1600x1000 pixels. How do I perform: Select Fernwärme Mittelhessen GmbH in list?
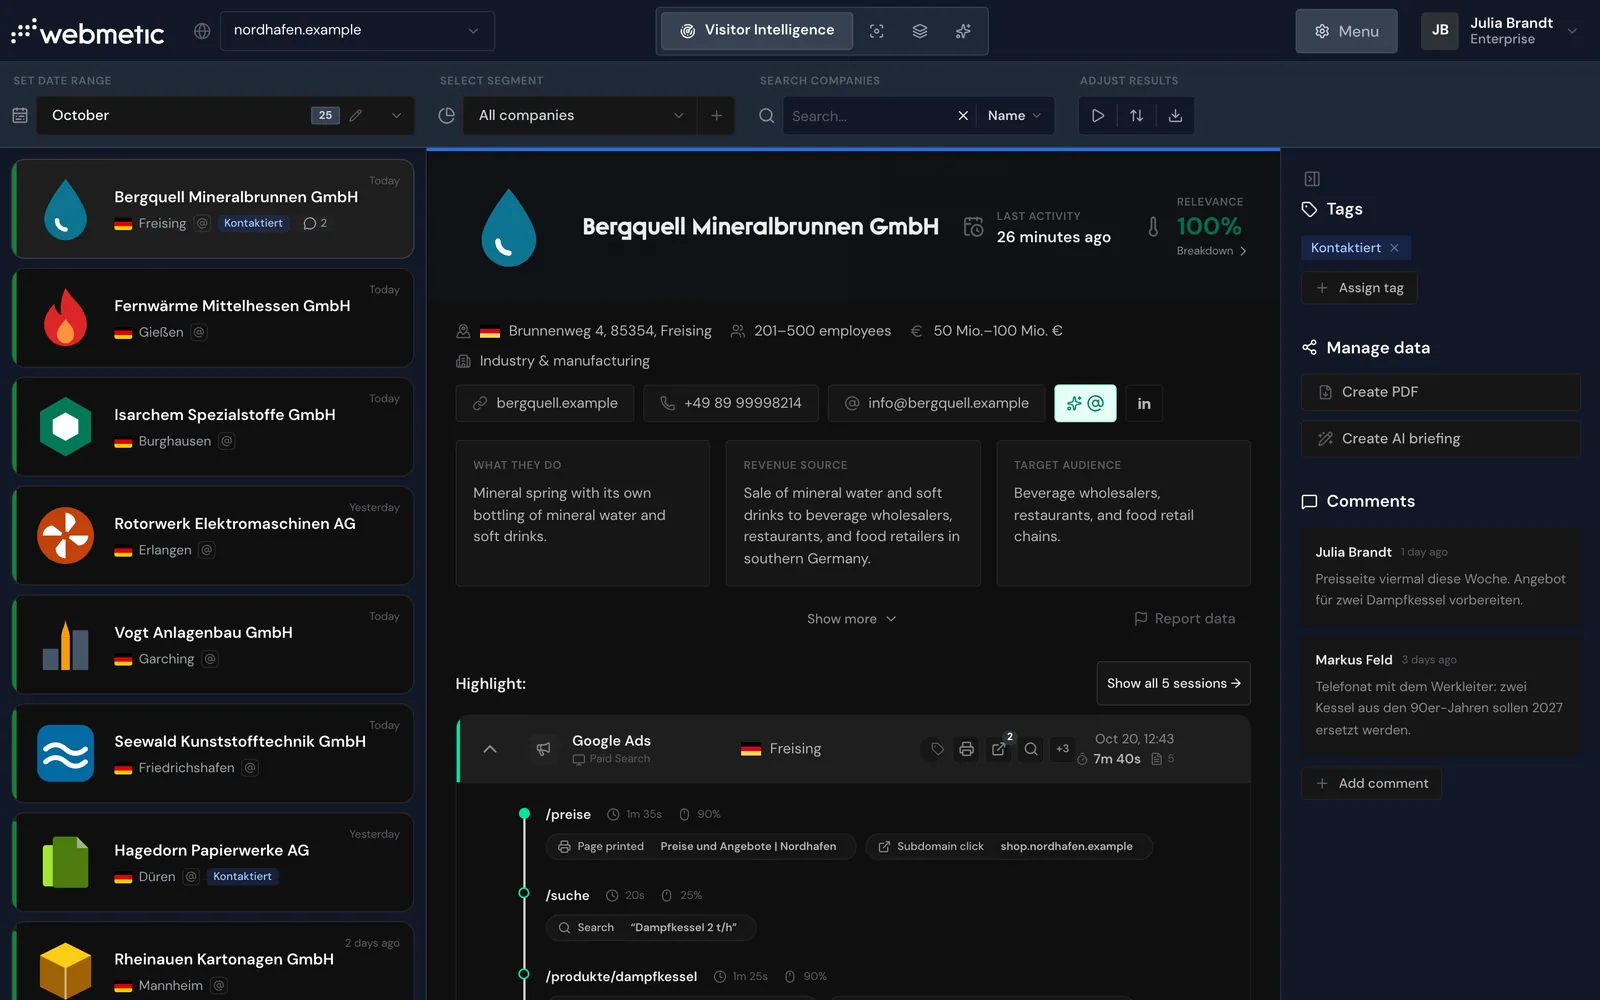point(213,318)
